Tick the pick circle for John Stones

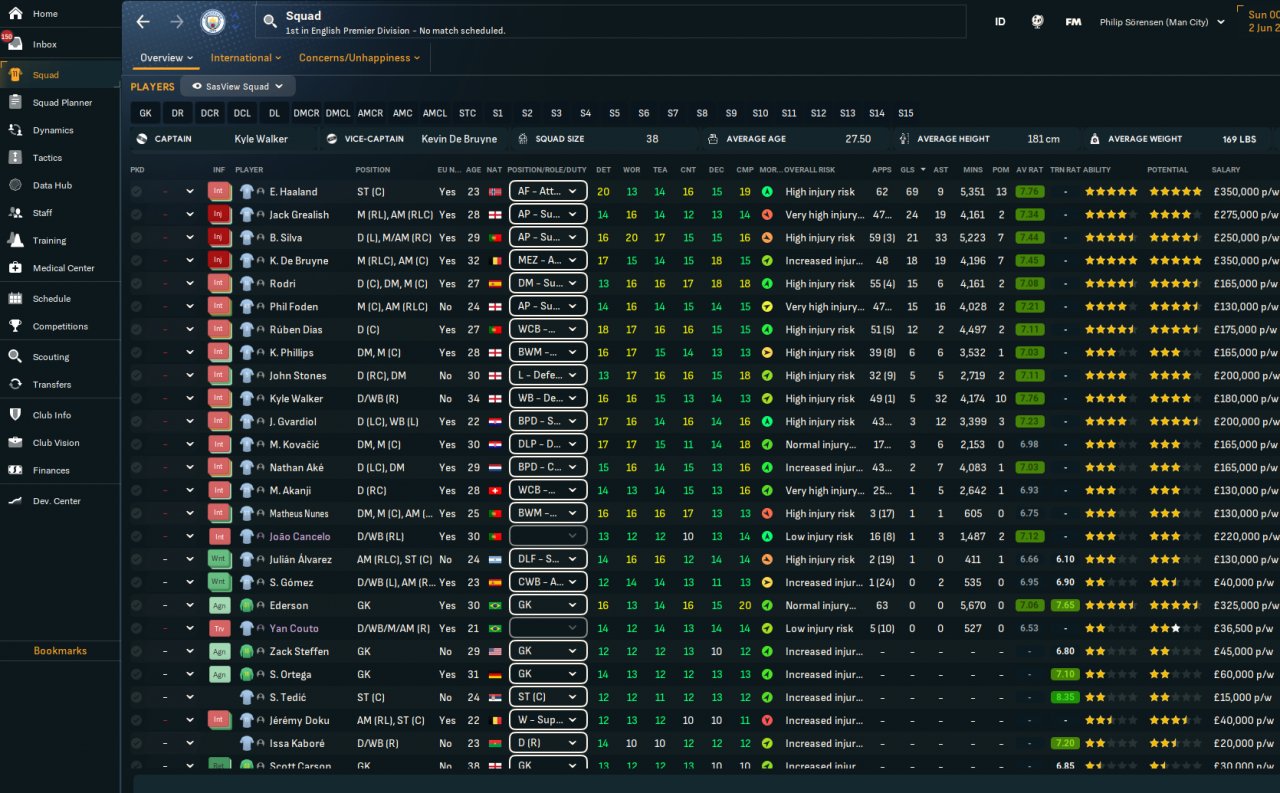click(136, 376)
